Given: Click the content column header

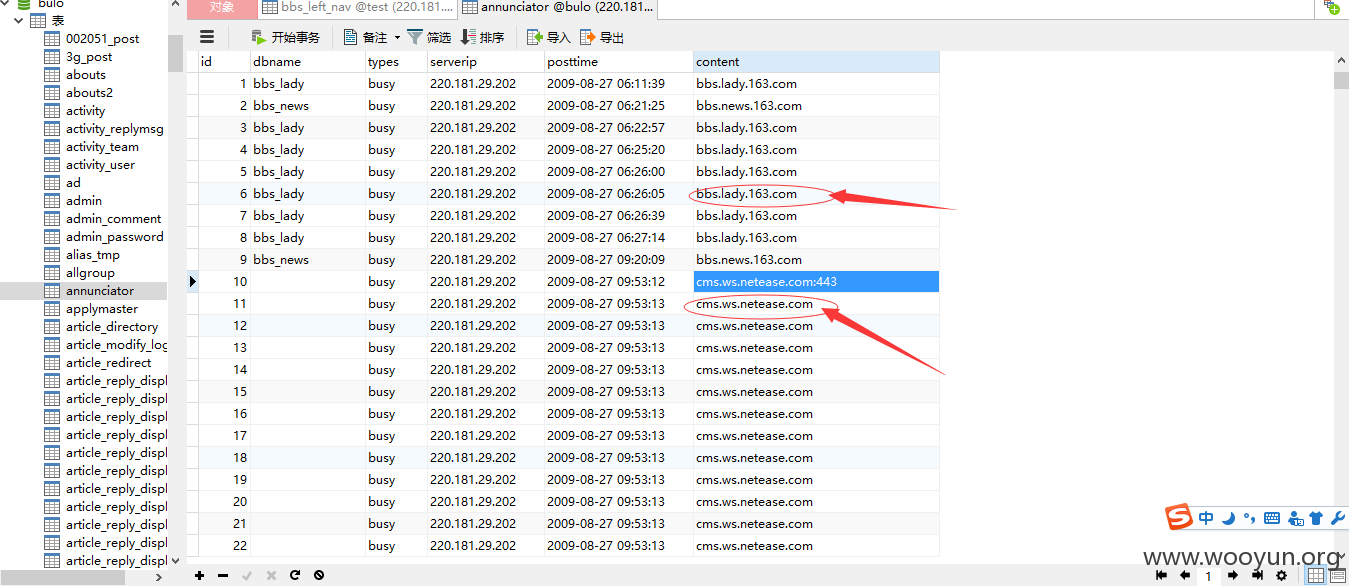Looking at the screenshot, I should point(816,61).
